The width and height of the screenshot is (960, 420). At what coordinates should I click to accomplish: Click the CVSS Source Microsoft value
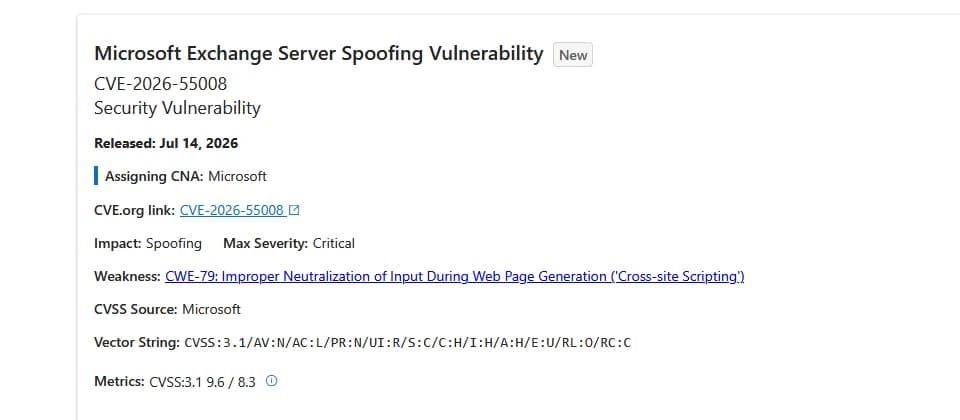click(211, 310)
